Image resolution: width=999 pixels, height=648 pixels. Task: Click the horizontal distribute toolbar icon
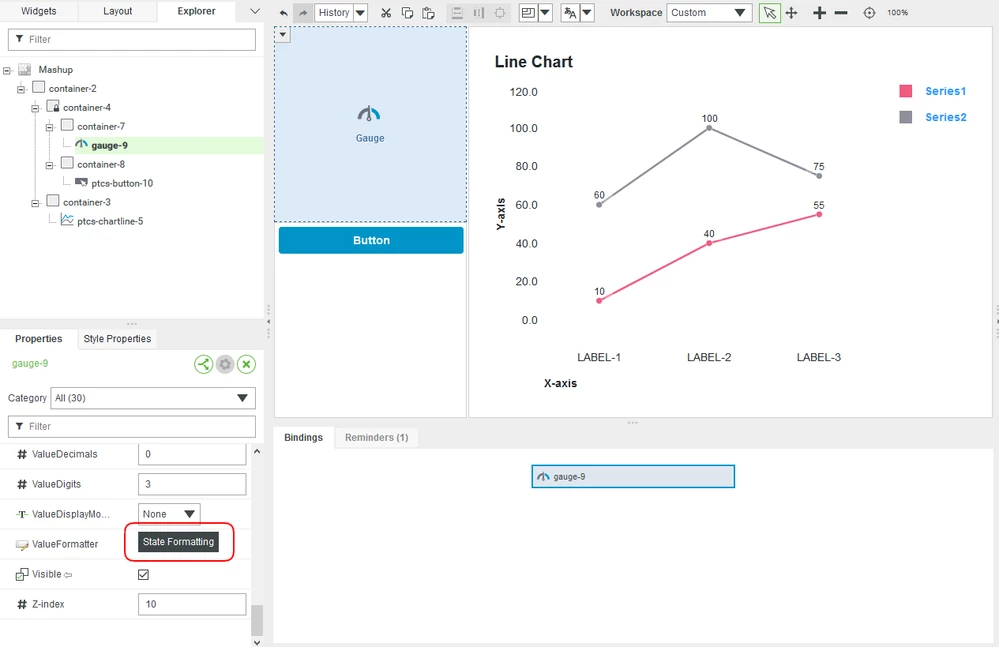click(x=478, y=13)
